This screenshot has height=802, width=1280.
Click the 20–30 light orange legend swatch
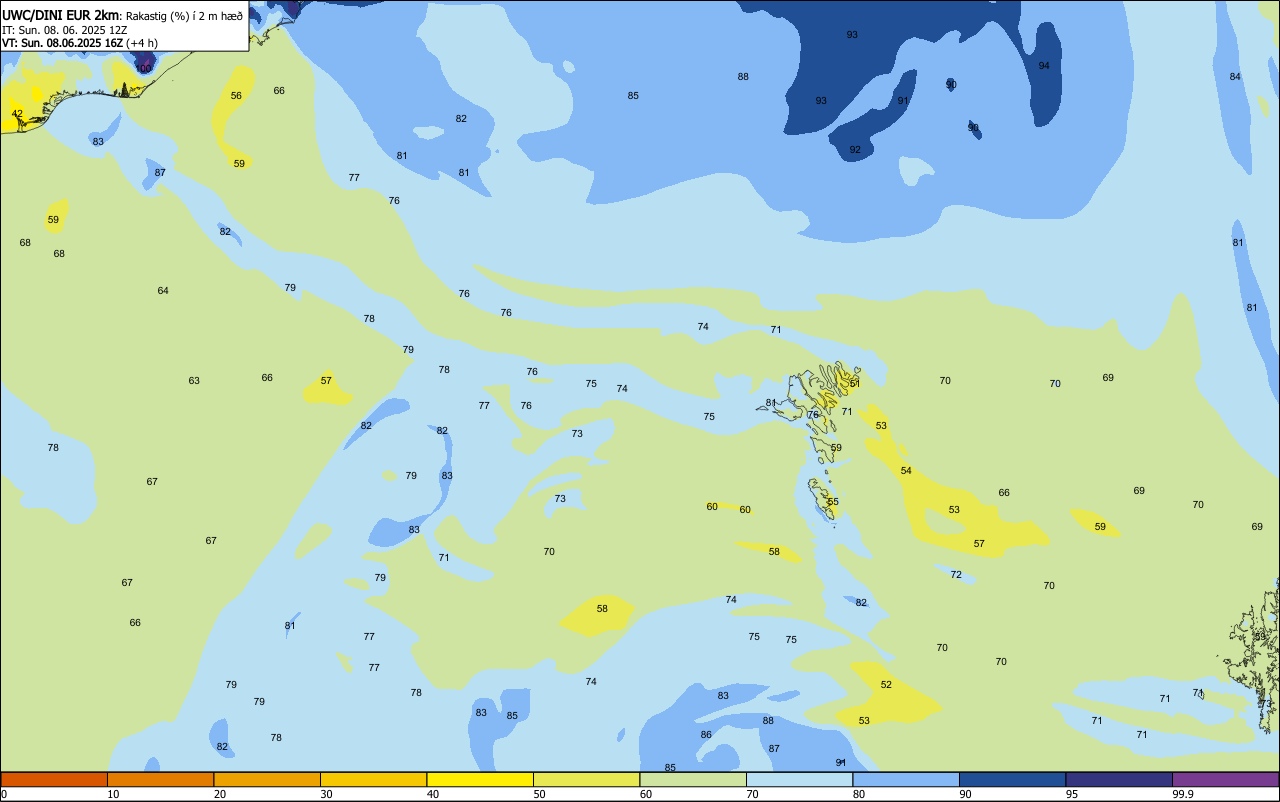tap(267, 779)
